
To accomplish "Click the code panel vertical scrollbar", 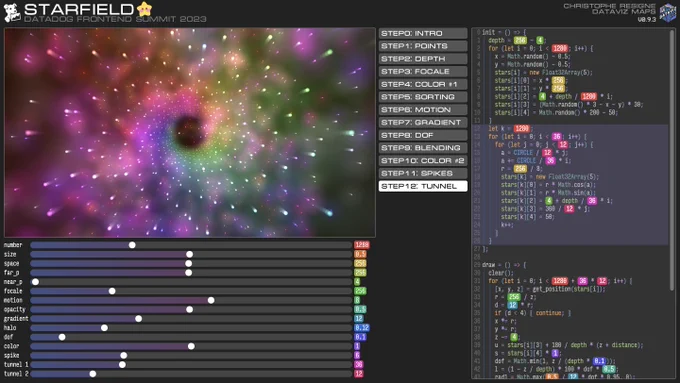I will [672, 160].
